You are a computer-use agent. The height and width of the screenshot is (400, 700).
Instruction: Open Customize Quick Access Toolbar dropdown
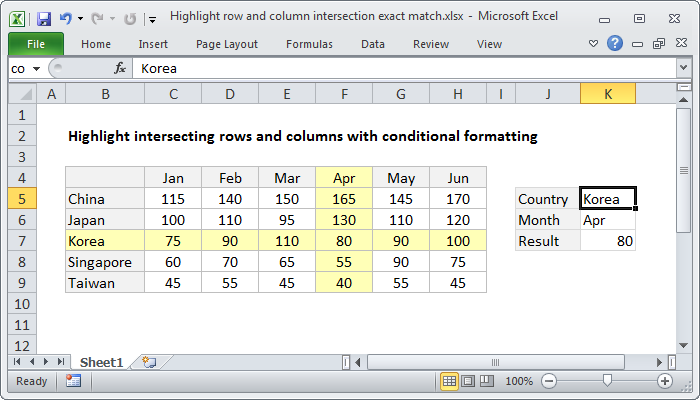152,19
